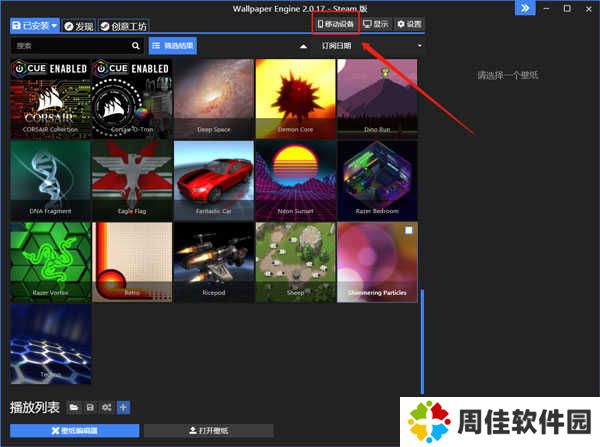
Task: Save the playlist with the disk icon
Action: (90, 407)
